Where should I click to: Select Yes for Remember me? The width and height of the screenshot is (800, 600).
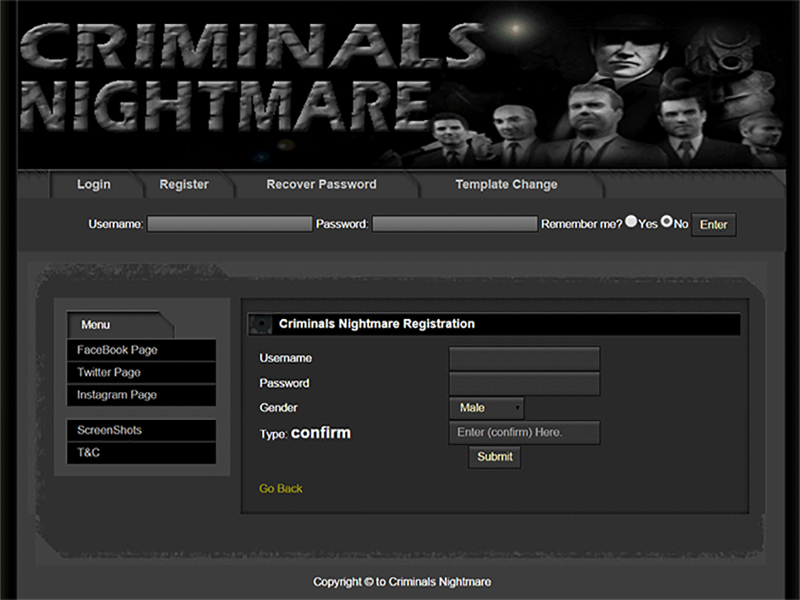(x=631, y=221)
